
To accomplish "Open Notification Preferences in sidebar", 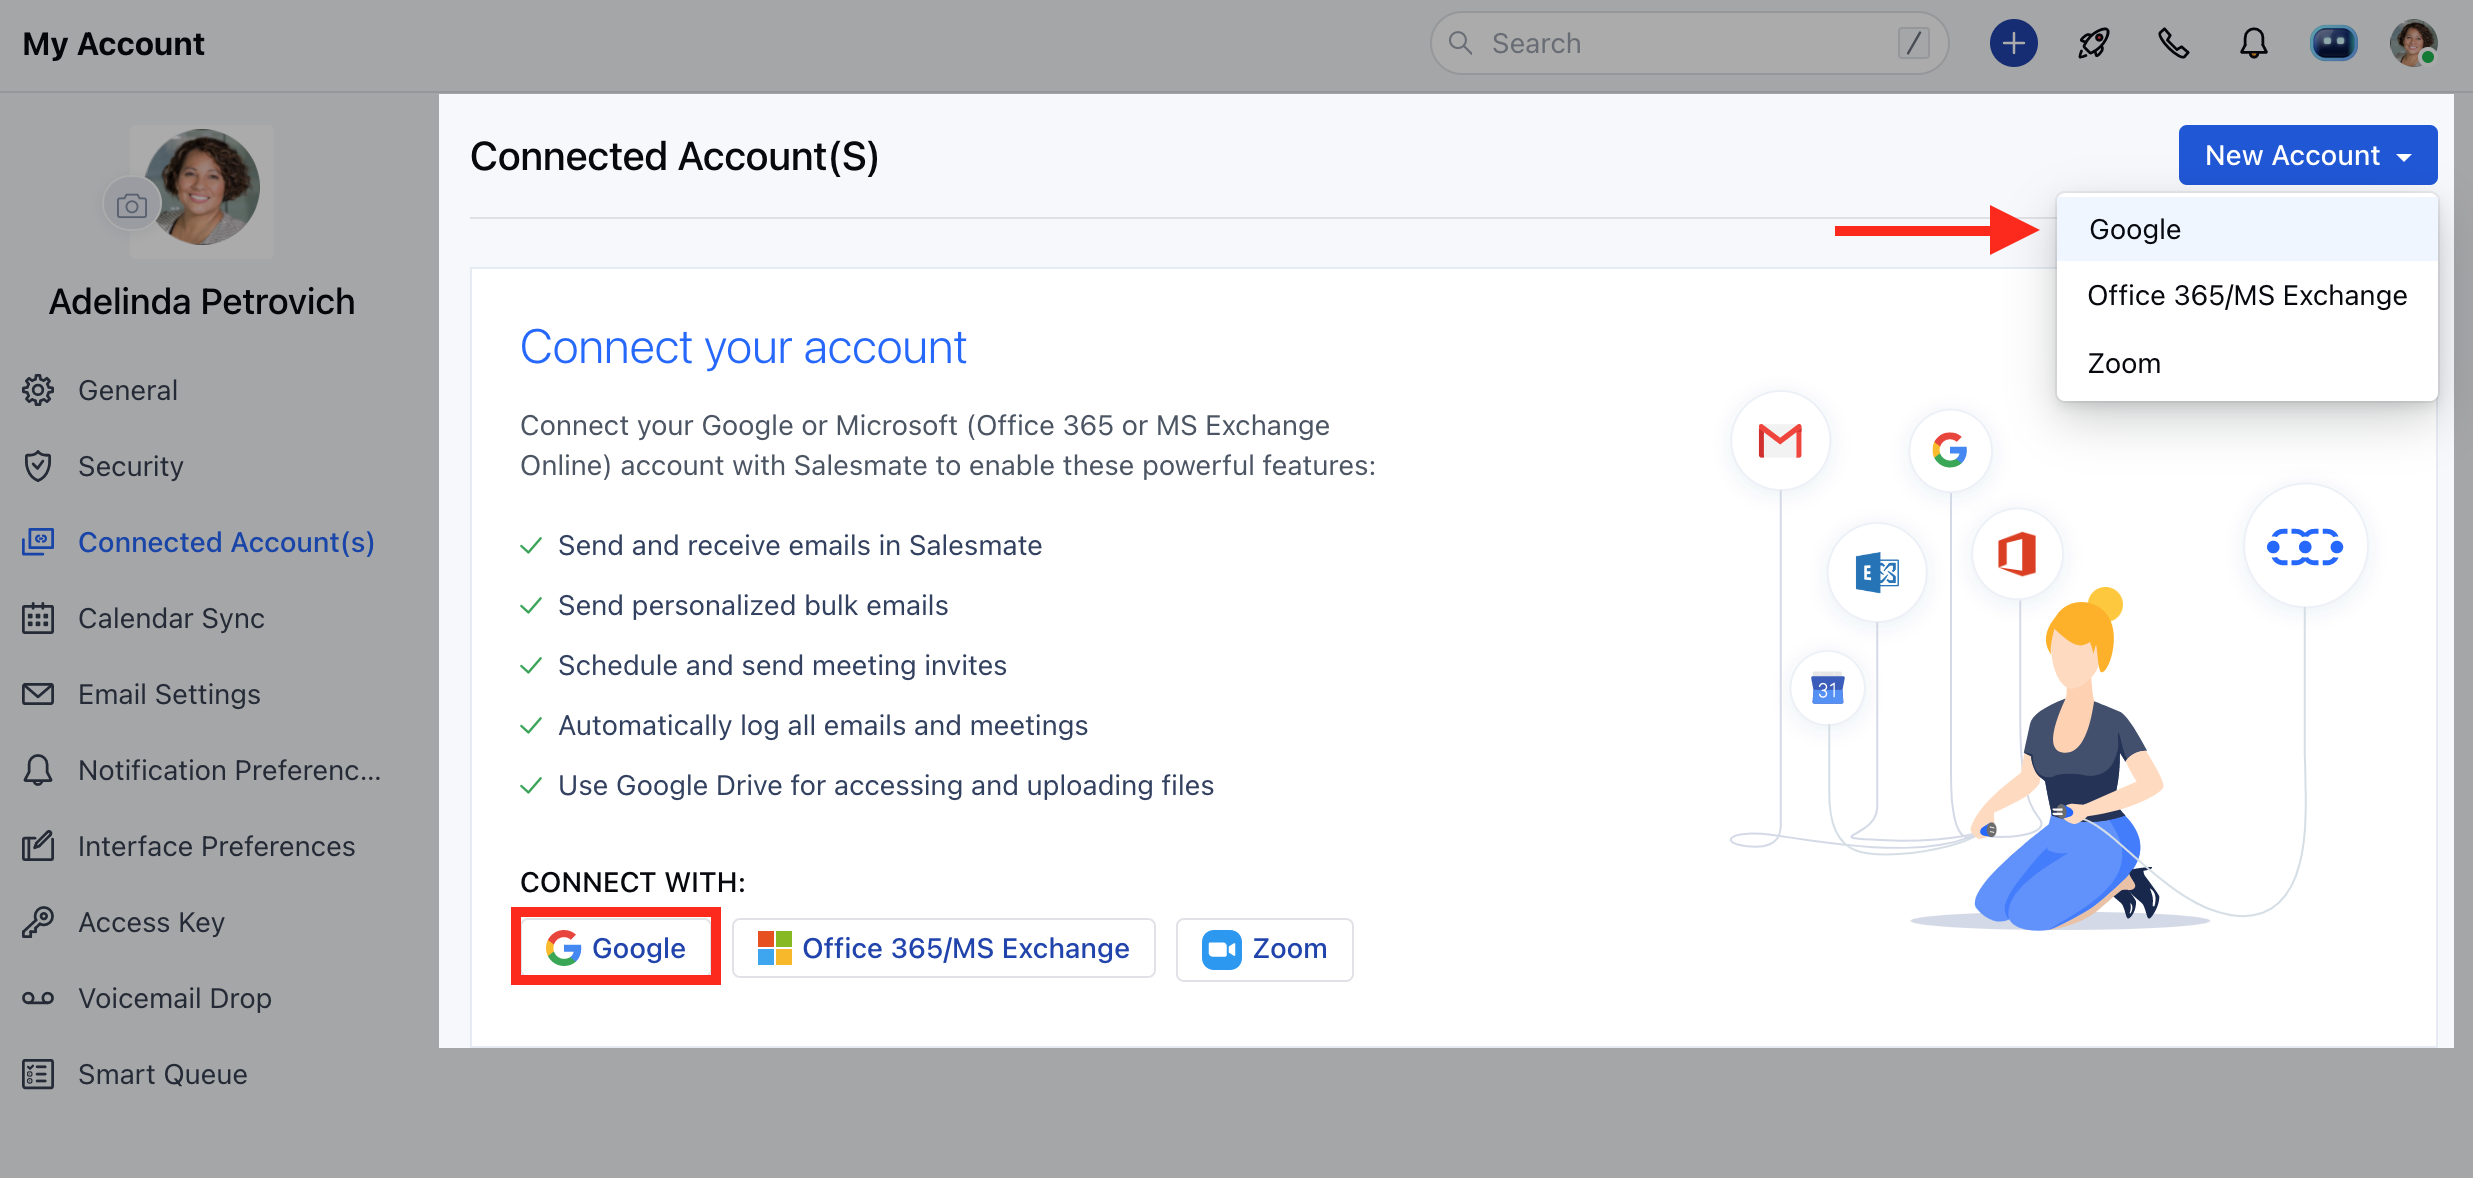I will coord(229,770).
